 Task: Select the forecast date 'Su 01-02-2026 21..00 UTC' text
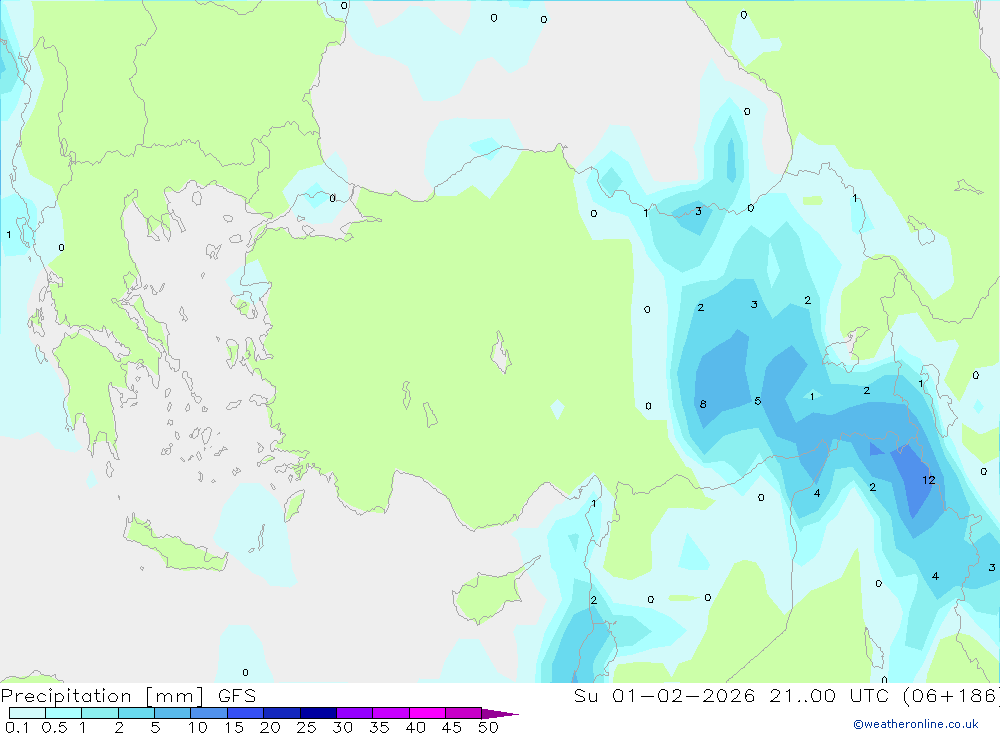click(x=731, y=695)
